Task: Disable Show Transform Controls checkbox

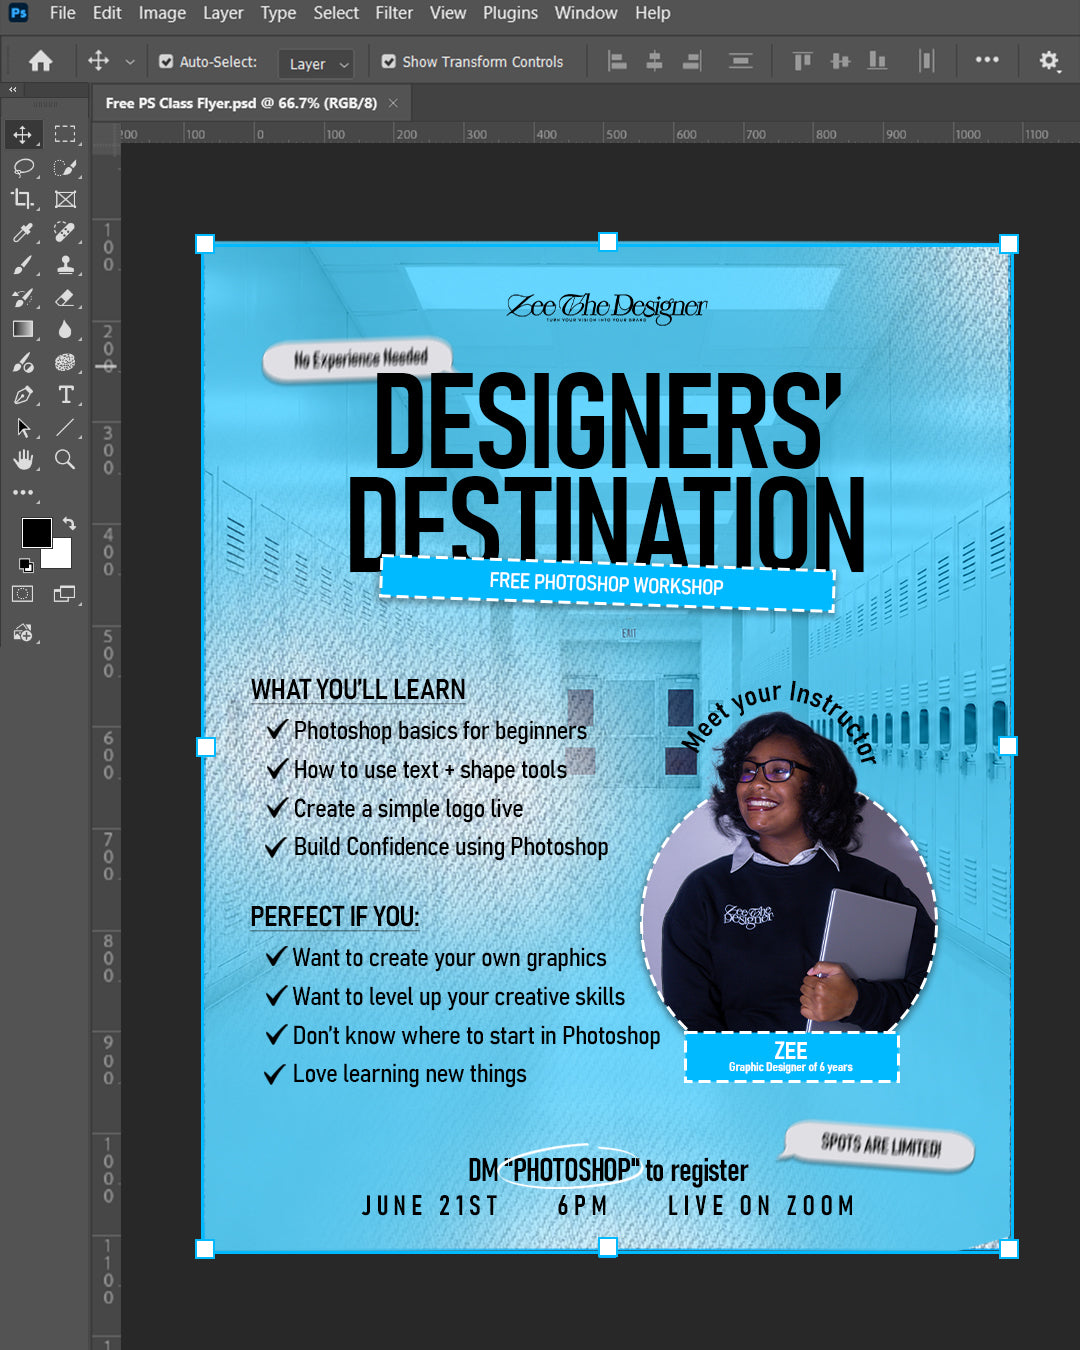Action: click(389, 62)
